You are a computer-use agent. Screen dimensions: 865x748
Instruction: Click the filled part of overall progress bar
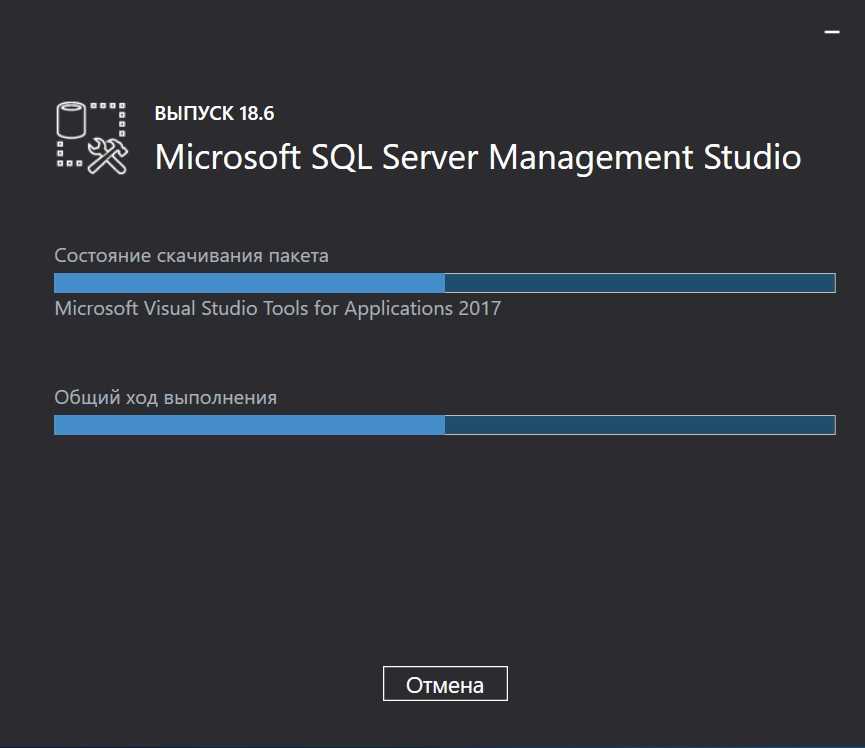[248, 425]
